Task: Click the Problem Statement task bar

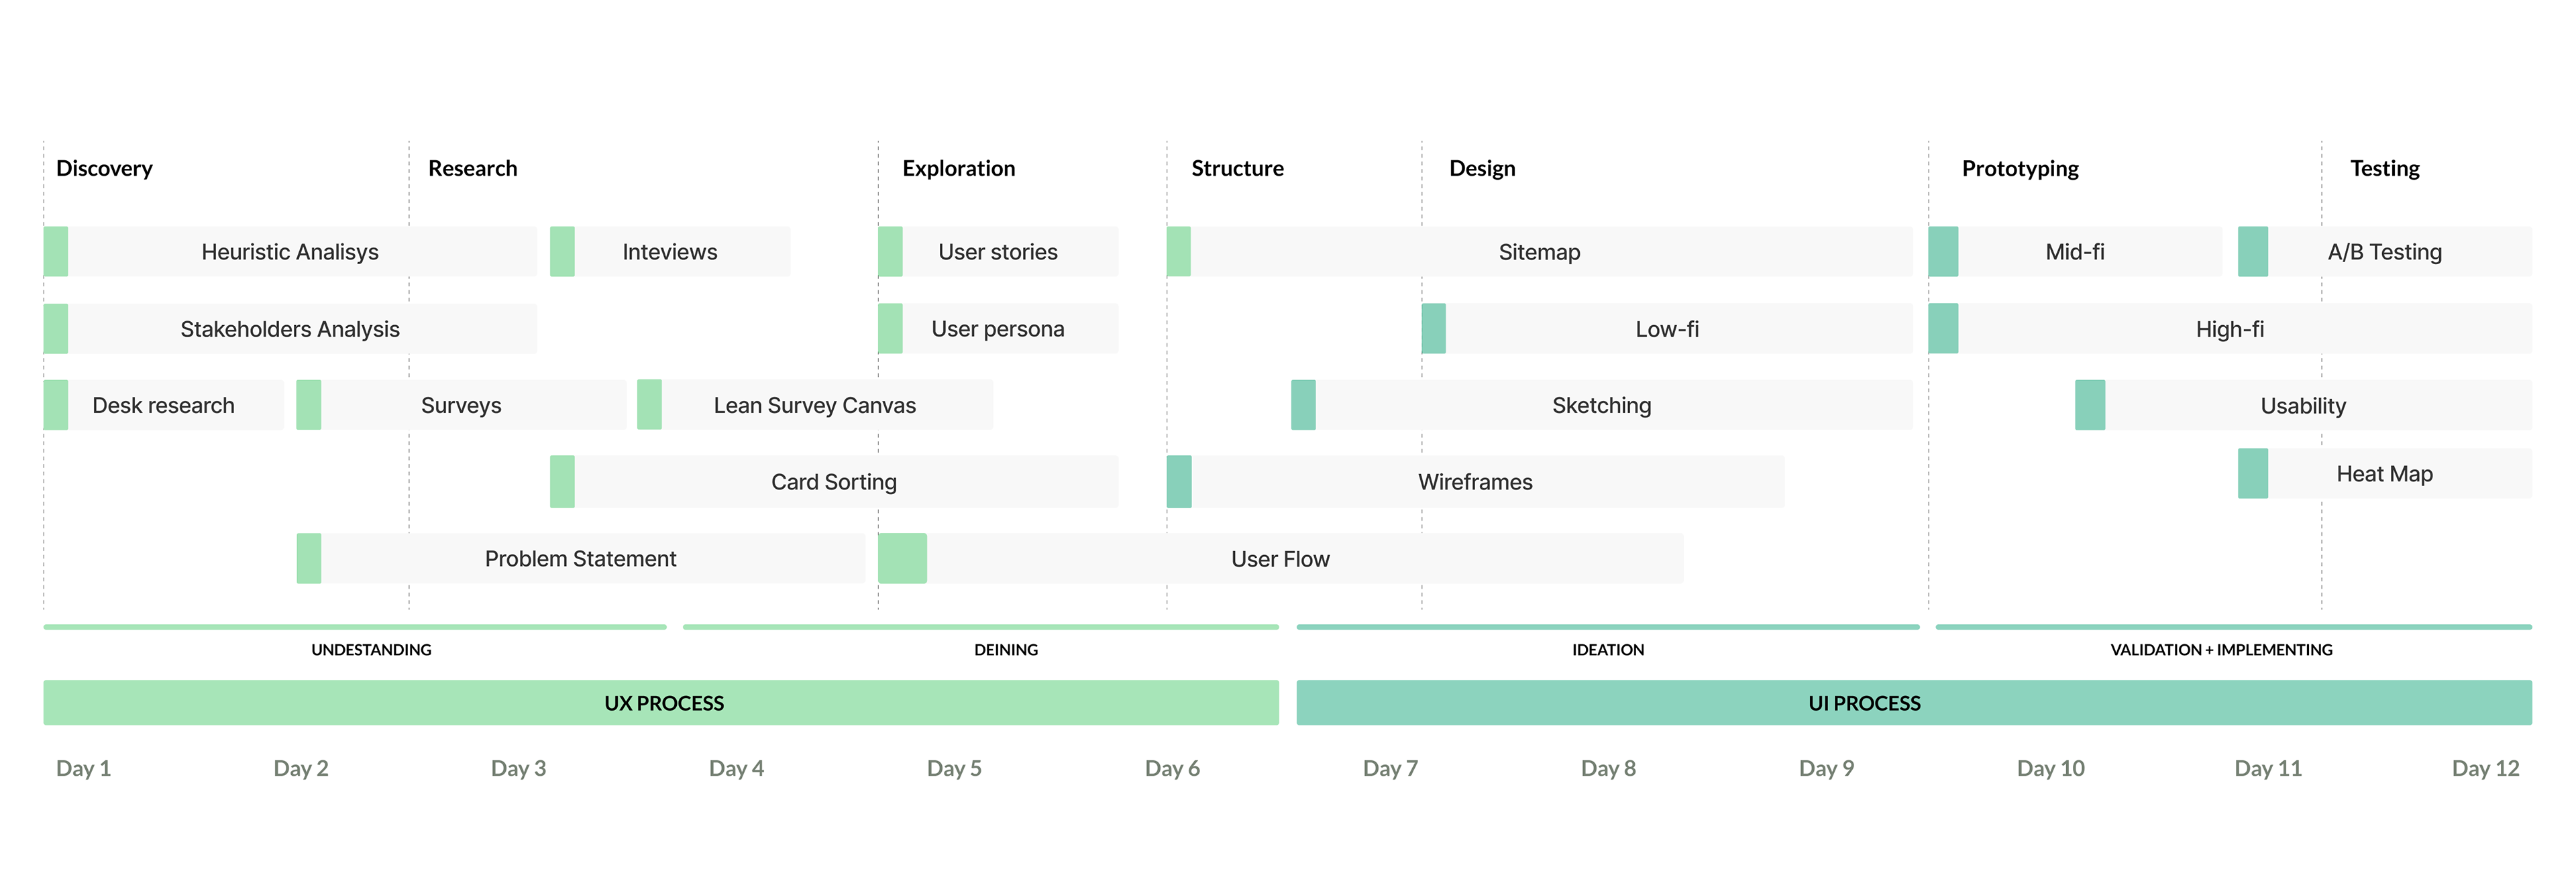Action: click(581, 559)
